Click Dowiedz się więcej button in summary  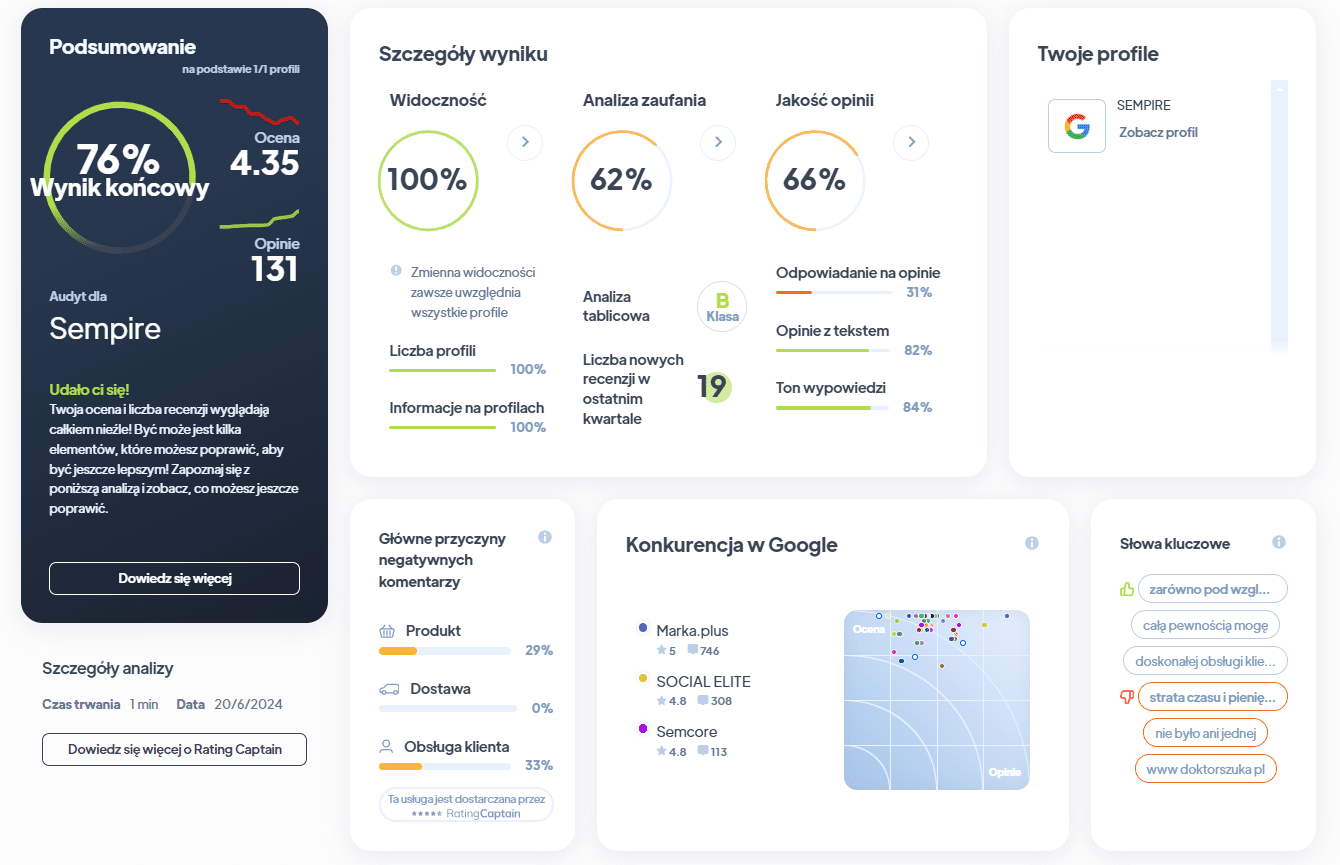174,578
